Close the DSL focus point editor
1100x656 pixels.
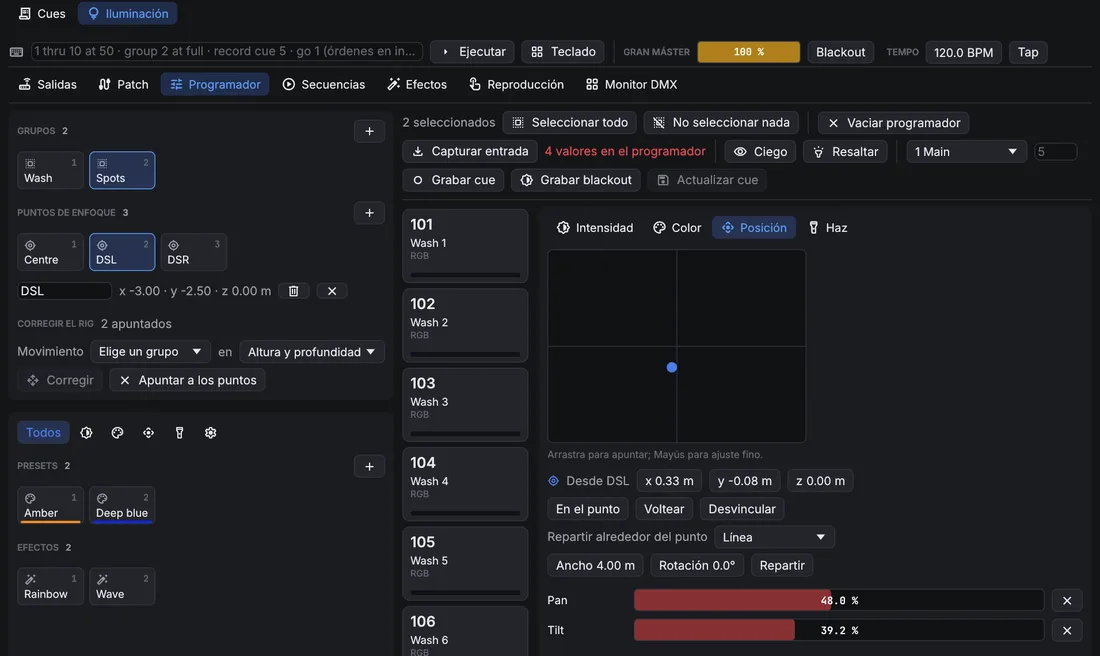point(332,290)
